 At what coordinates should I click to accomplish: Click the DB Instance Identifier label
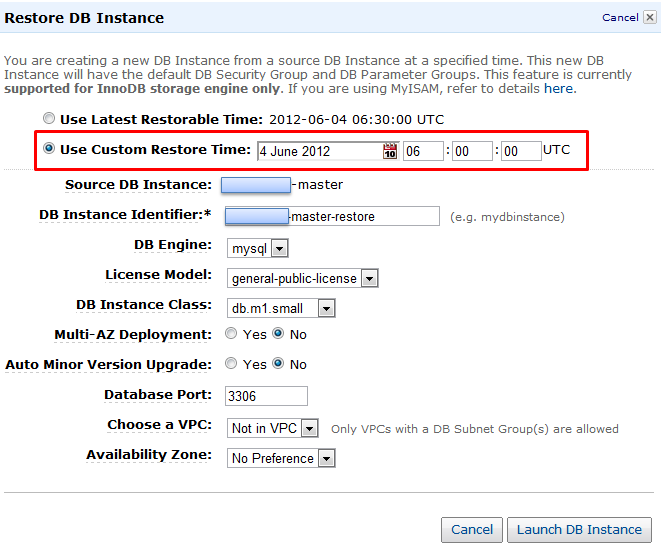pyautogui.click(x=125, y=215)
